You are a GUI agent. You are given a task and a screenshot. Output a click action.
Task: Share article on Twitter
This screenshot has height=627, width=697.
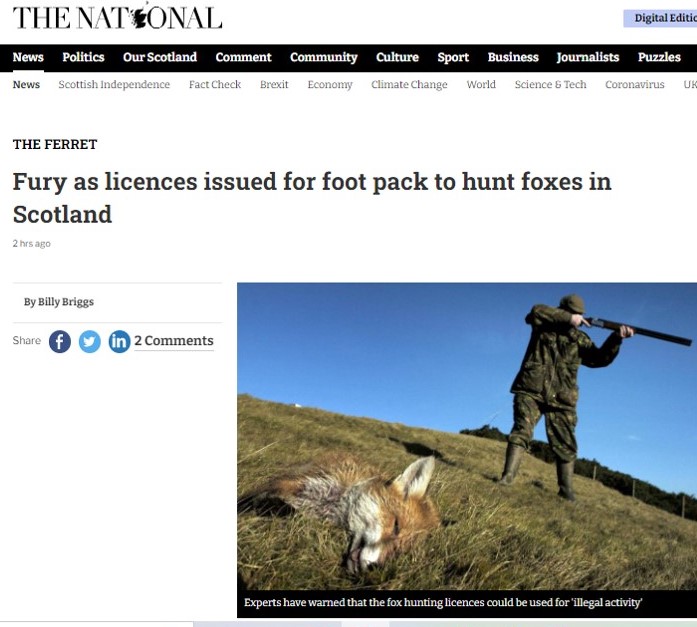coord(89,341)
